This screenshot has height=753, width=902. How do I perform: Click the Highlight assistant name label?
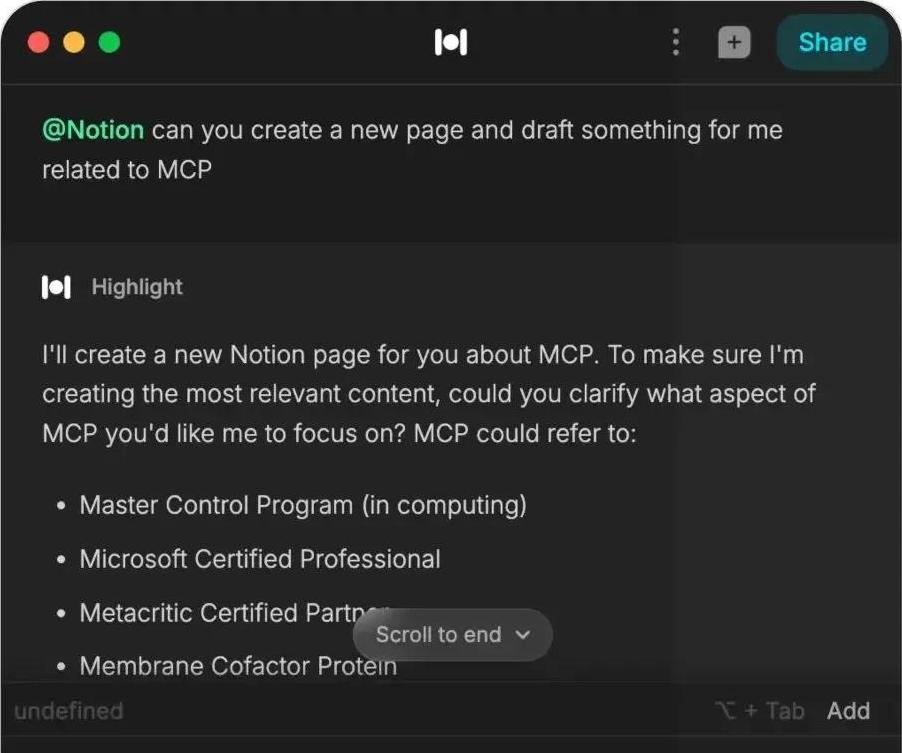click(x=137, y=286)
